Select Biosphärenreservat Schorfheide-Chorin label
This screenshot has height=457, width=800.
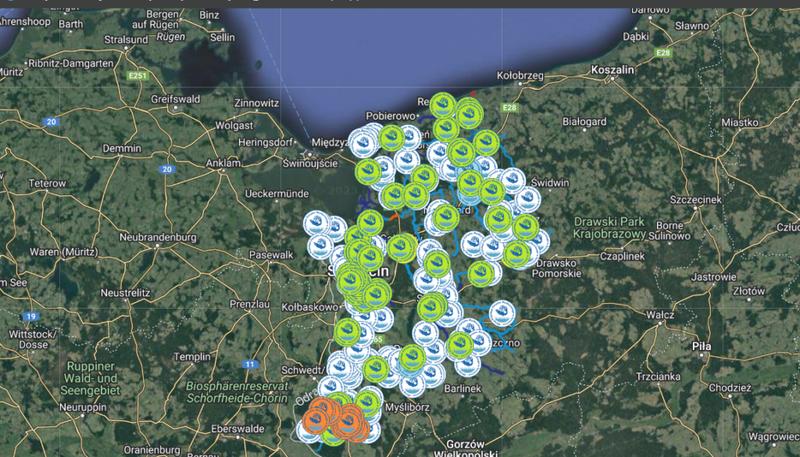click(237, 392)
